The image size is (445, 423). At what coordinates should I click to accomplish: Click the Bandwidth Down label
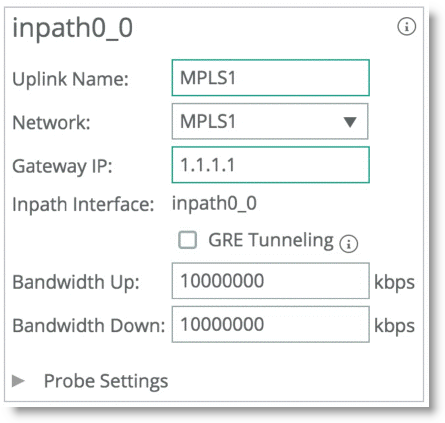(89, 325)
